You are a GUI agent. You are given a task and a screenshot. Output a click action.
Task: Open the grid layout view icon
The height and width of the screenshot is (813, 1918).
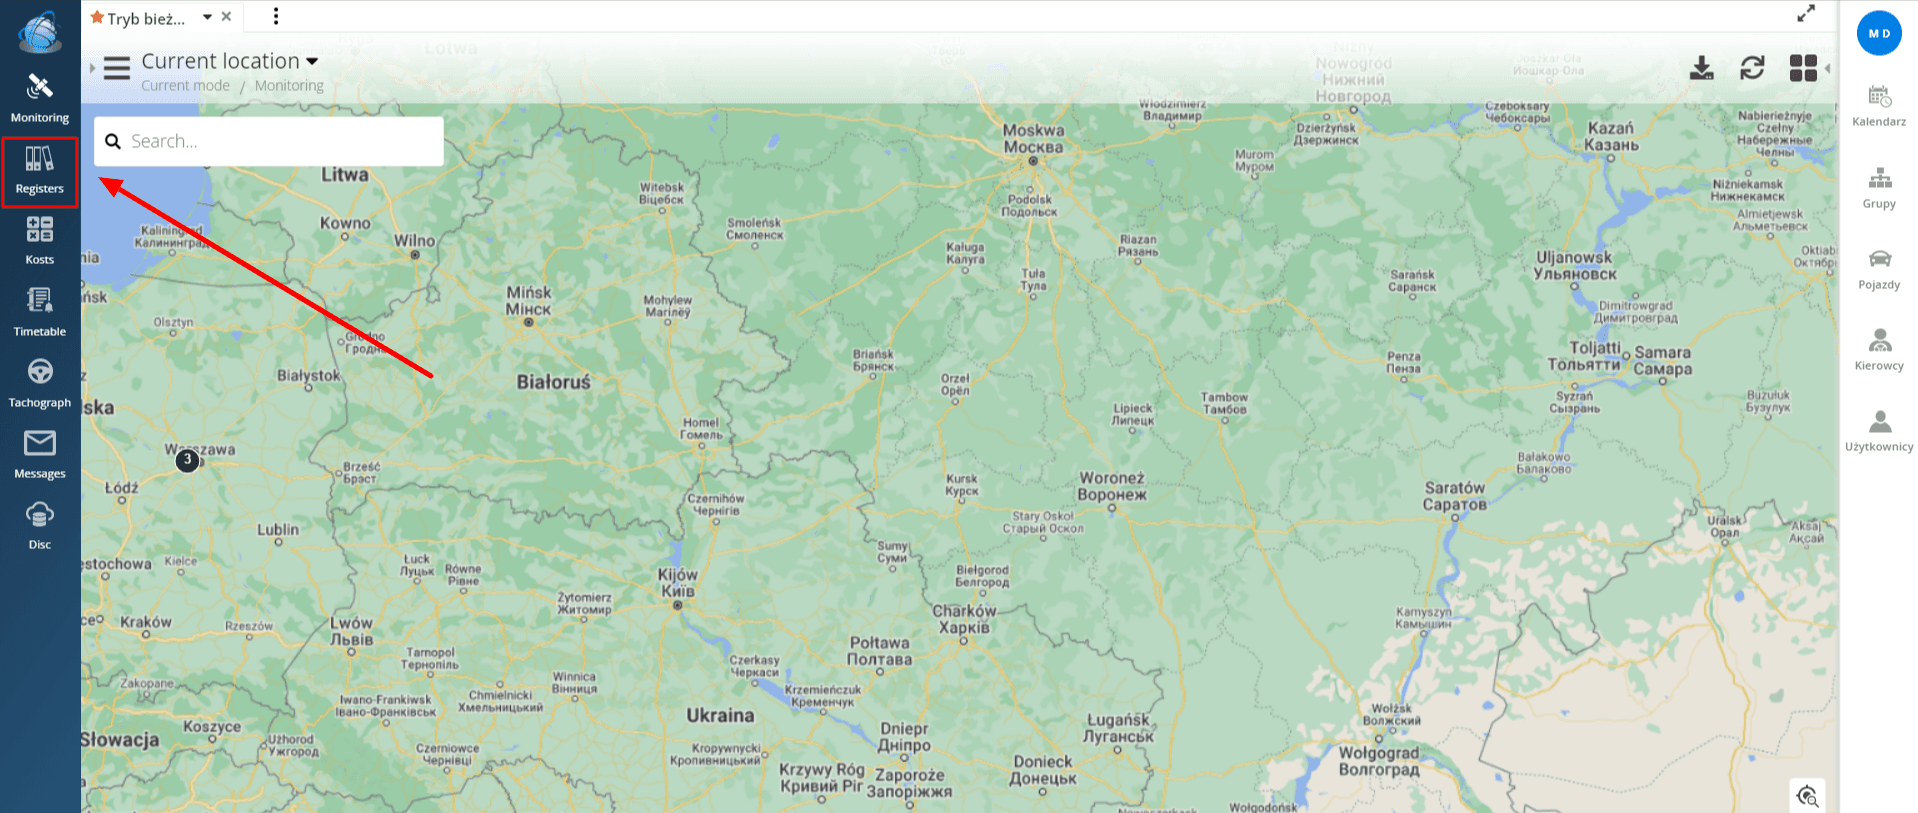click(1803, 68)
